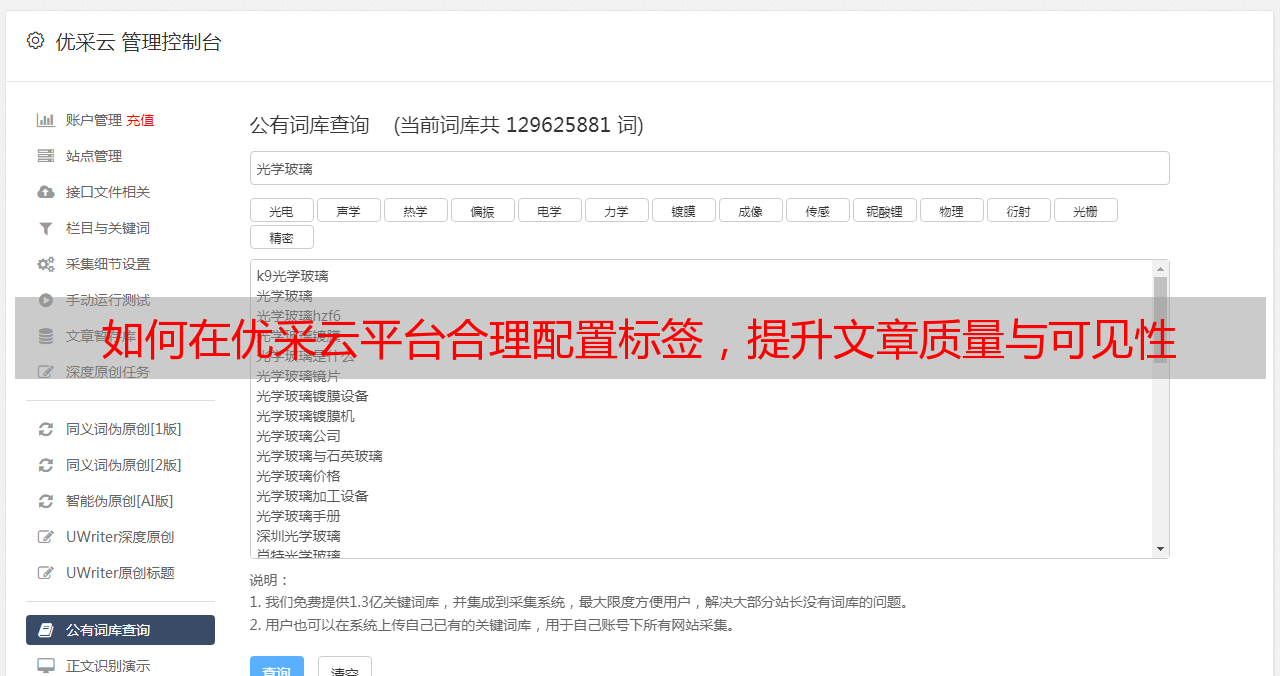Click the 光栅 tag button
The height and width of the screenshot is (676, 1280).
pos(1086,210)
